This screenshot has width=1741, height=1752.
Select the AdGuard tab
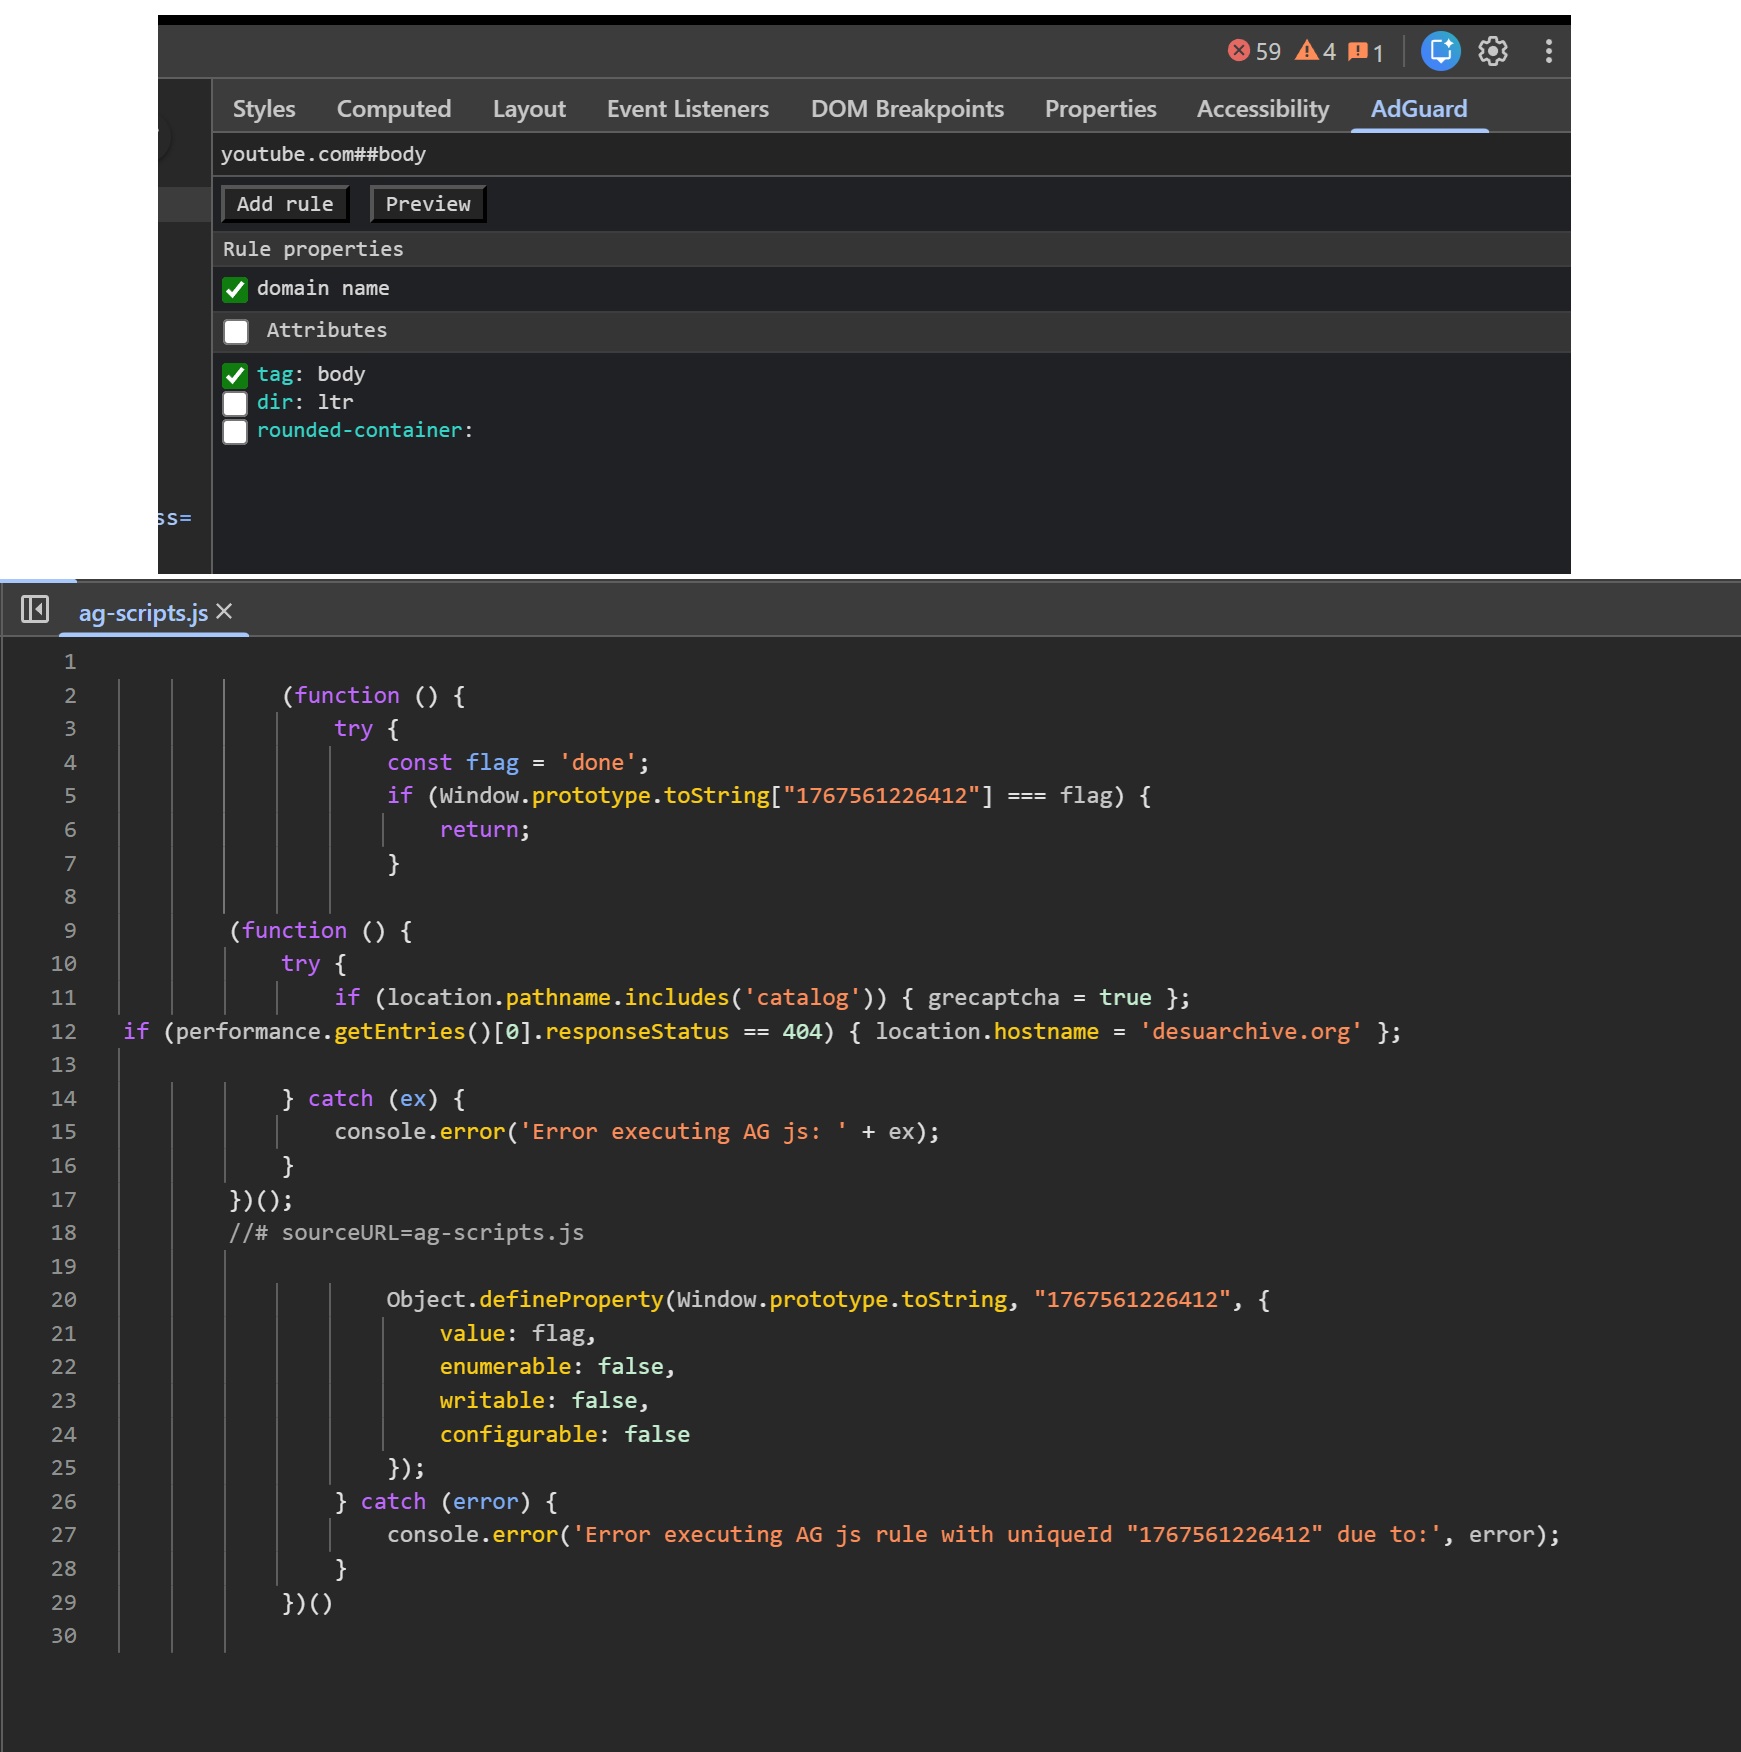1419,109
